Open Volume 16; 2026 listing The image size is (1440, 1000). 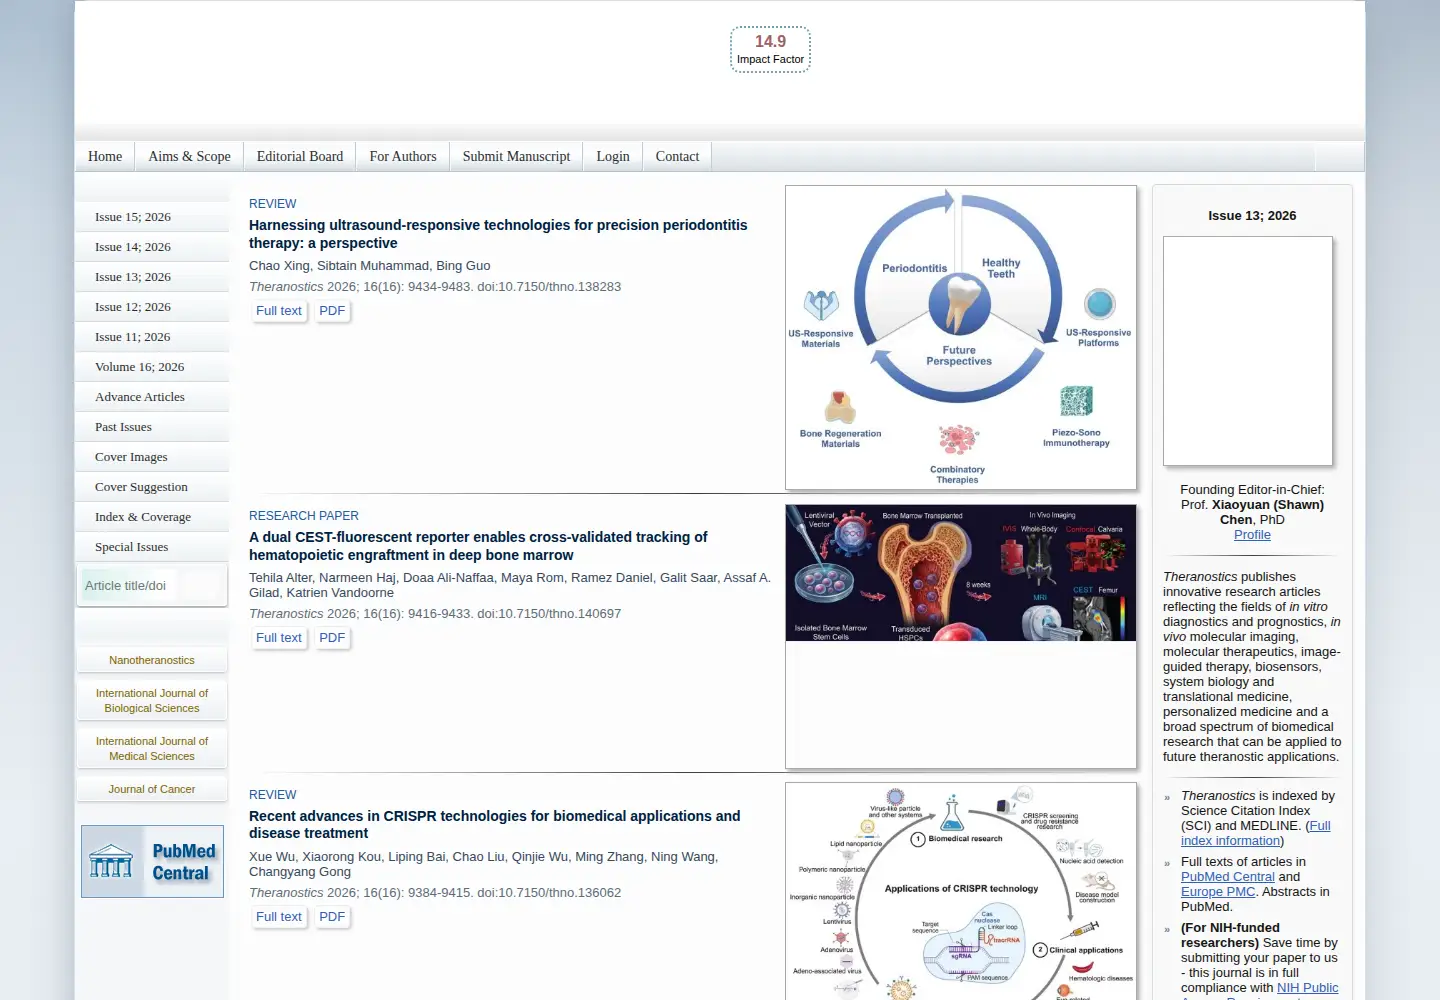(152, 367)
